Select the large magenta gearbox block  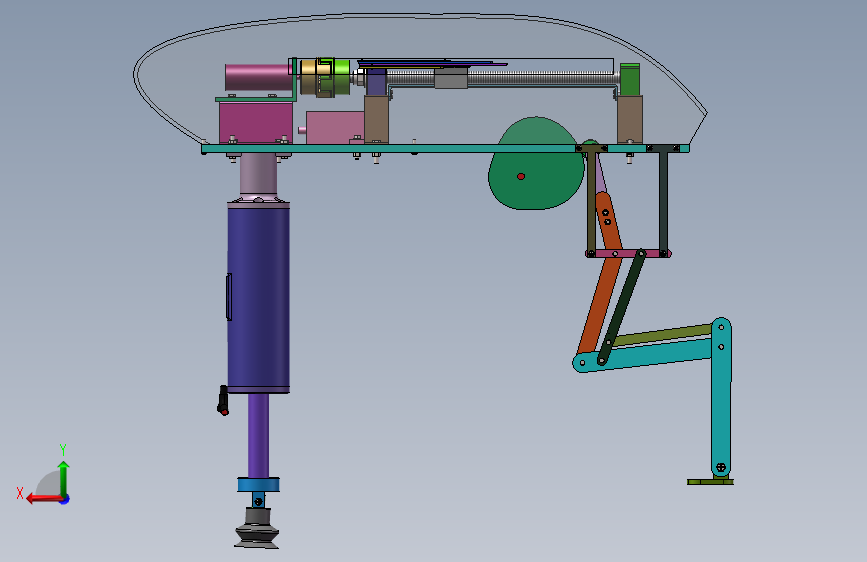coord(255,122)
